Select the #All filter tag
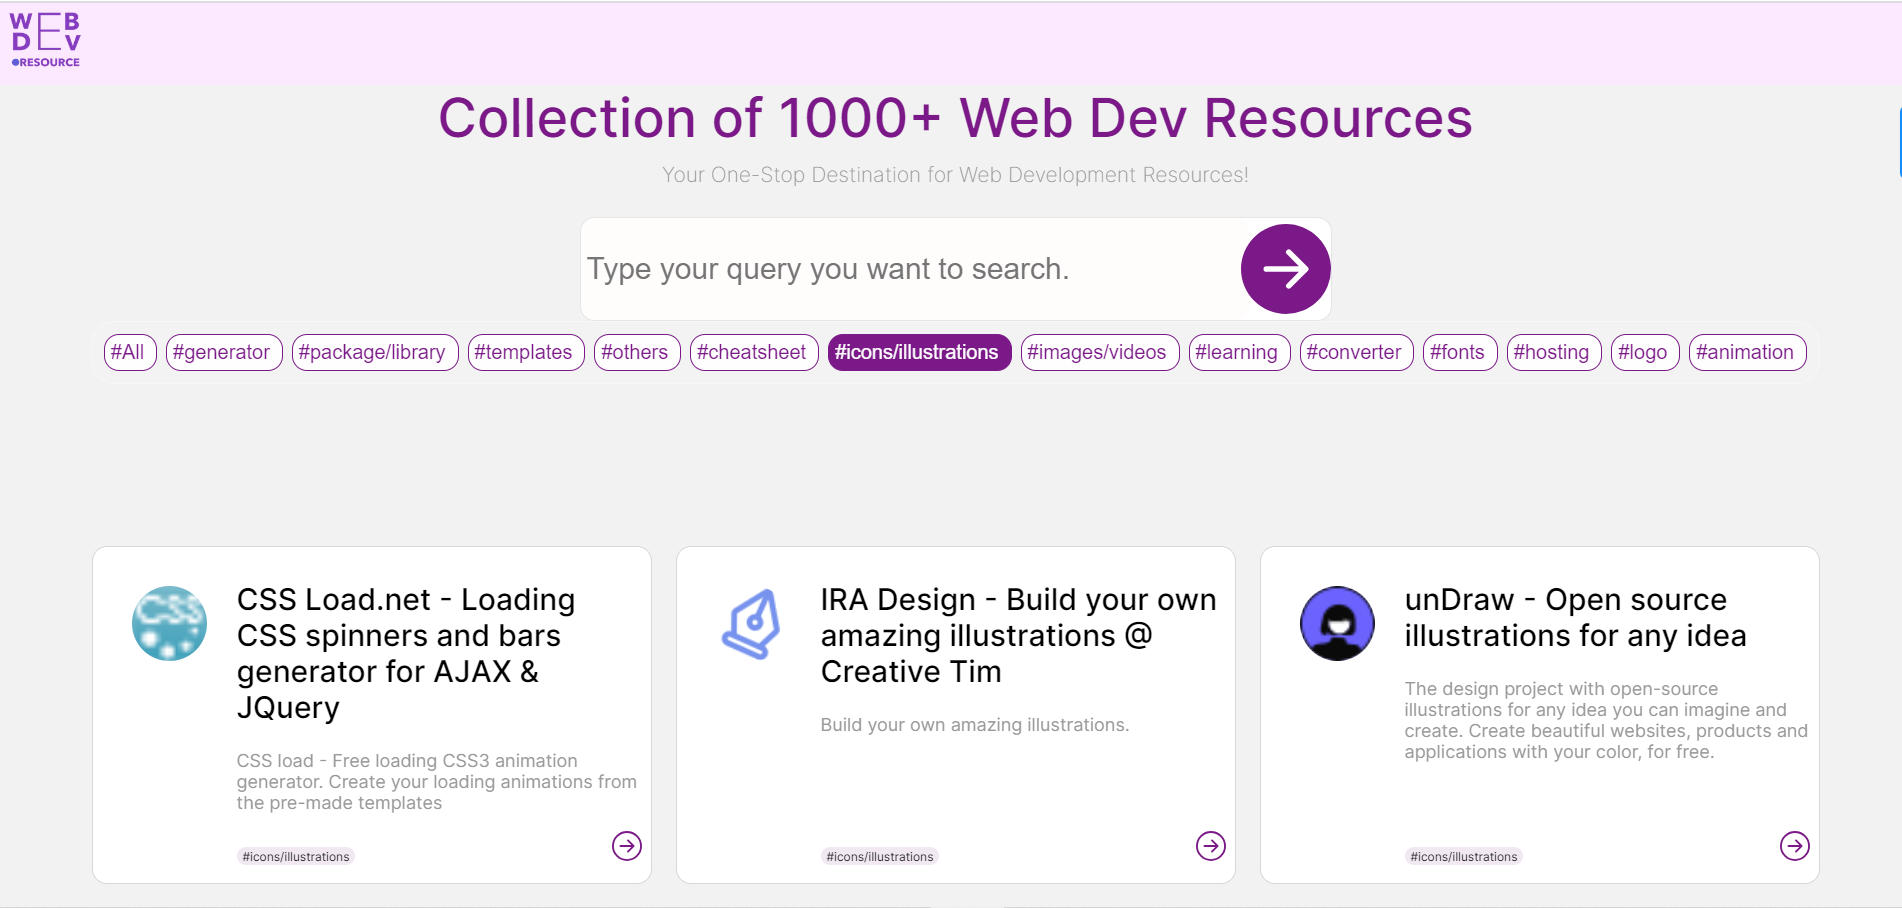The width and height of the screenshot is (1902, 908). pyautogui.click(x=130, y=352)
